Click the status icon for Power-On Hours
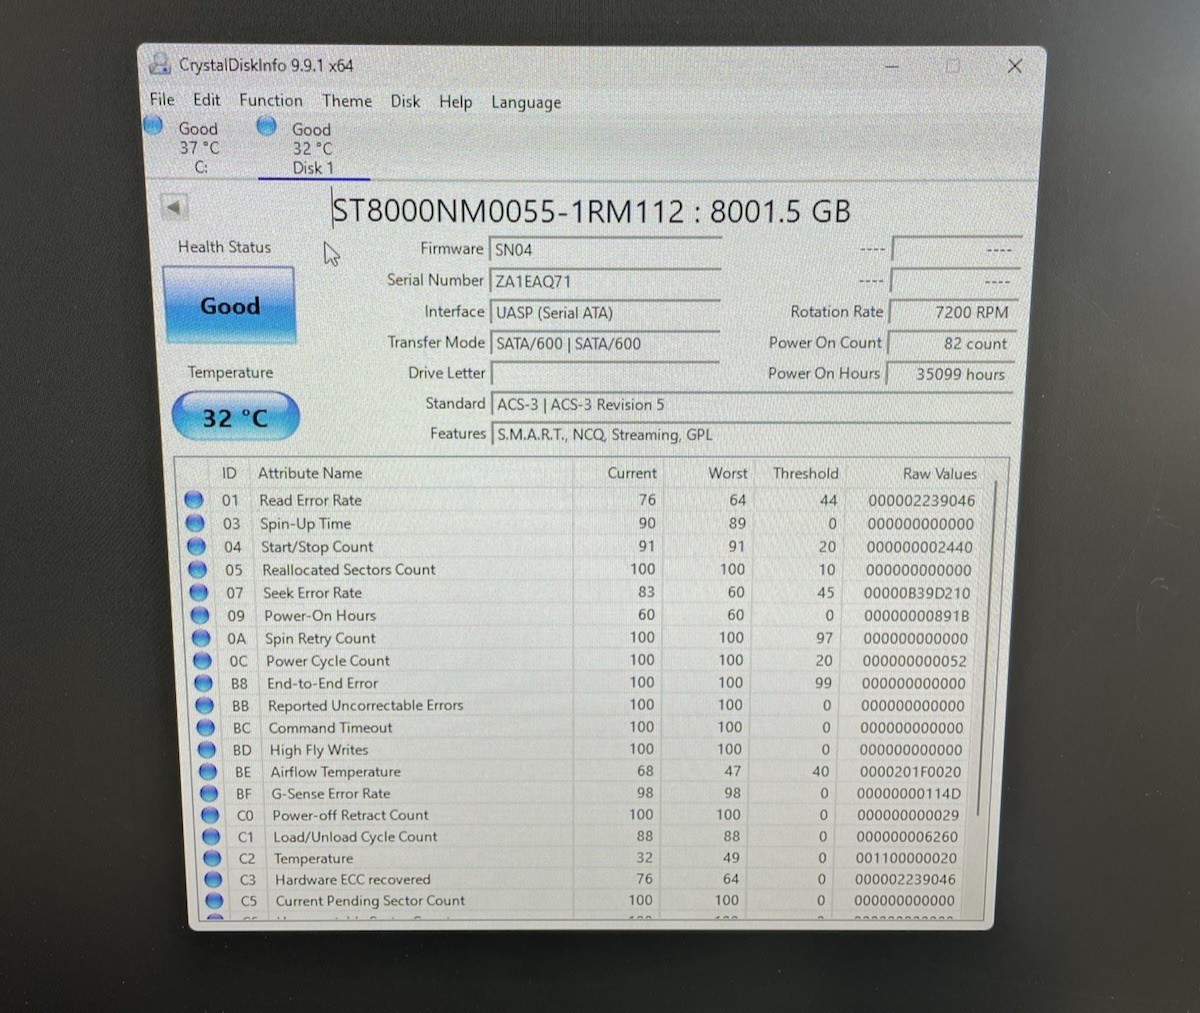The image size is (1200, 1013). tap(200, 616)
